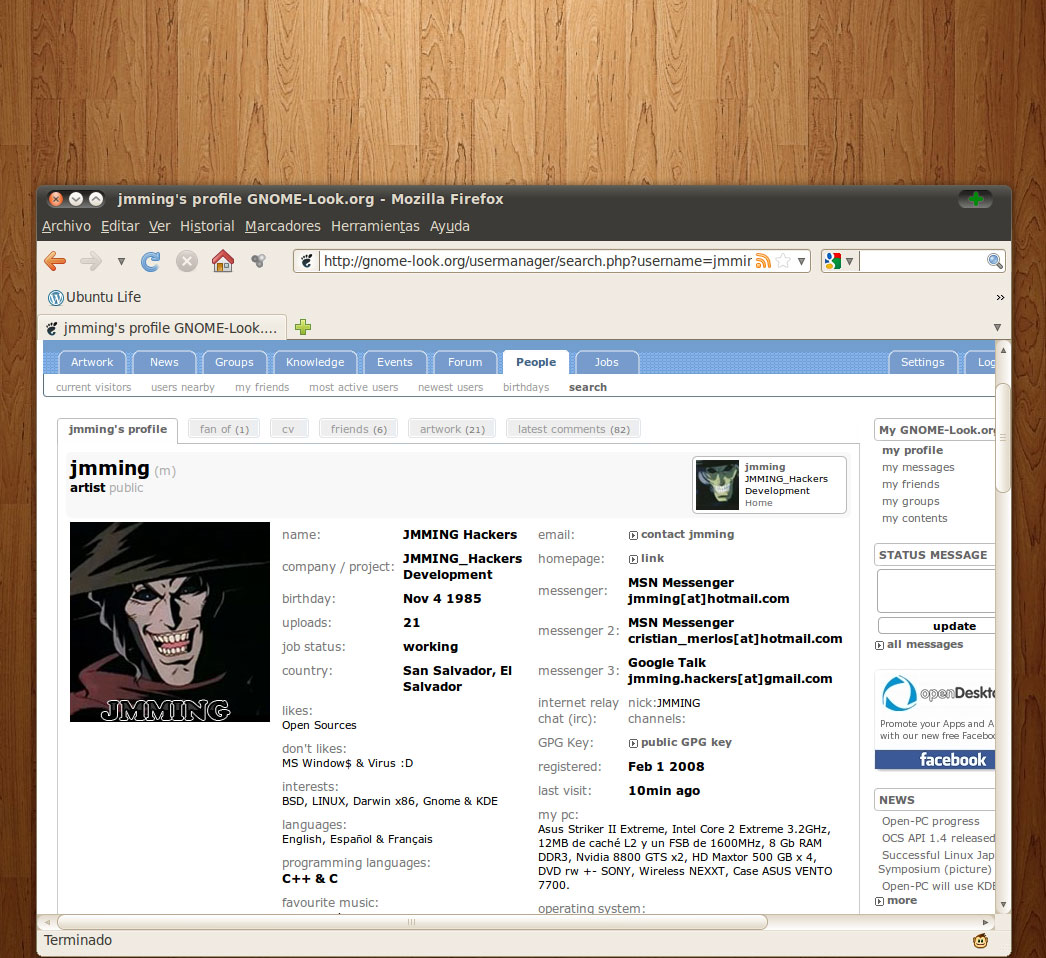Image resolution: width=1046 pixels, height=958 pixels.
Task: Switch to the Knowledge site tab
Action: pyautogui.click(x=315, y=362)
